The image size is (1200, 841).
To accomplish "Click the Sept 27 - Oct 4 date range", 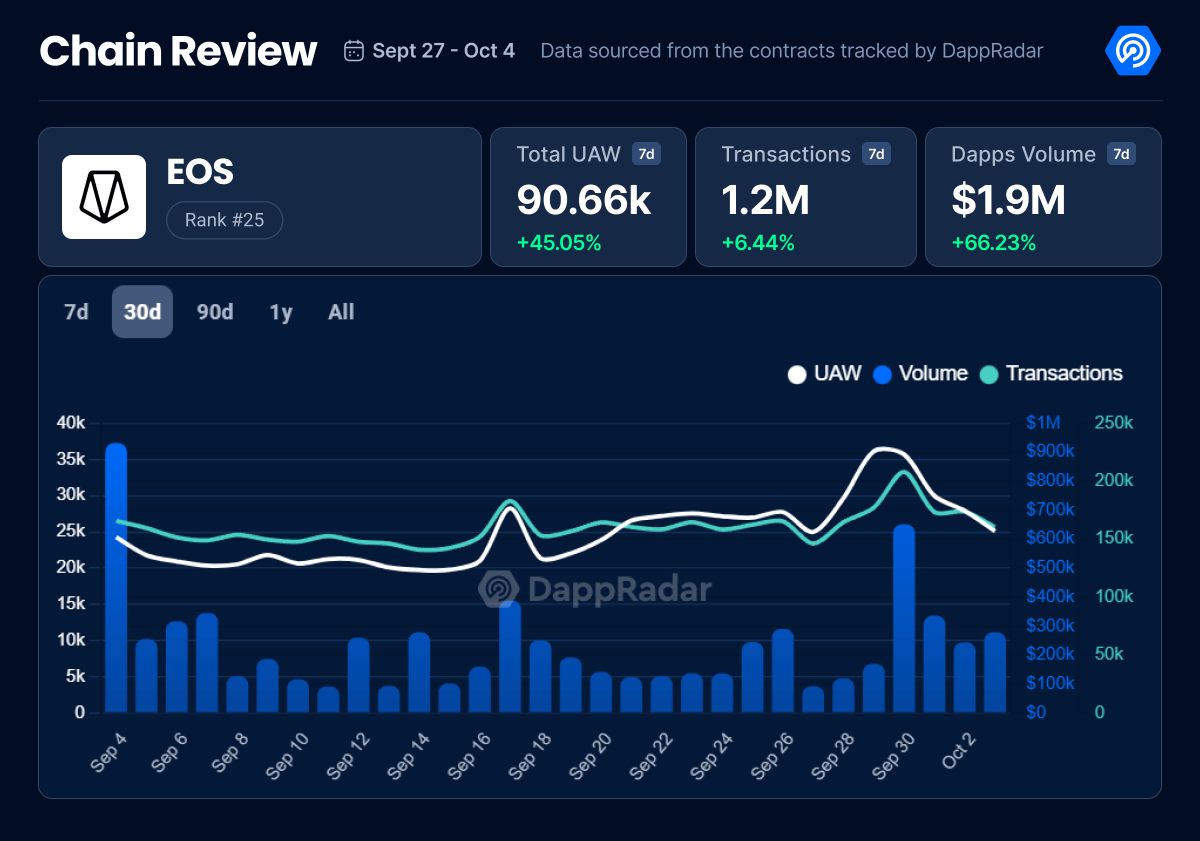I will (444, 50).
